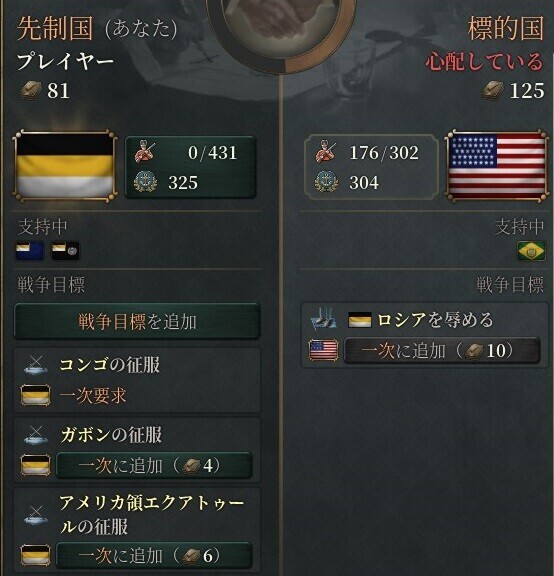Click the crossed swords icon by ガボンの征服
This screenshot has width=554, height=576.
[35, 436]
